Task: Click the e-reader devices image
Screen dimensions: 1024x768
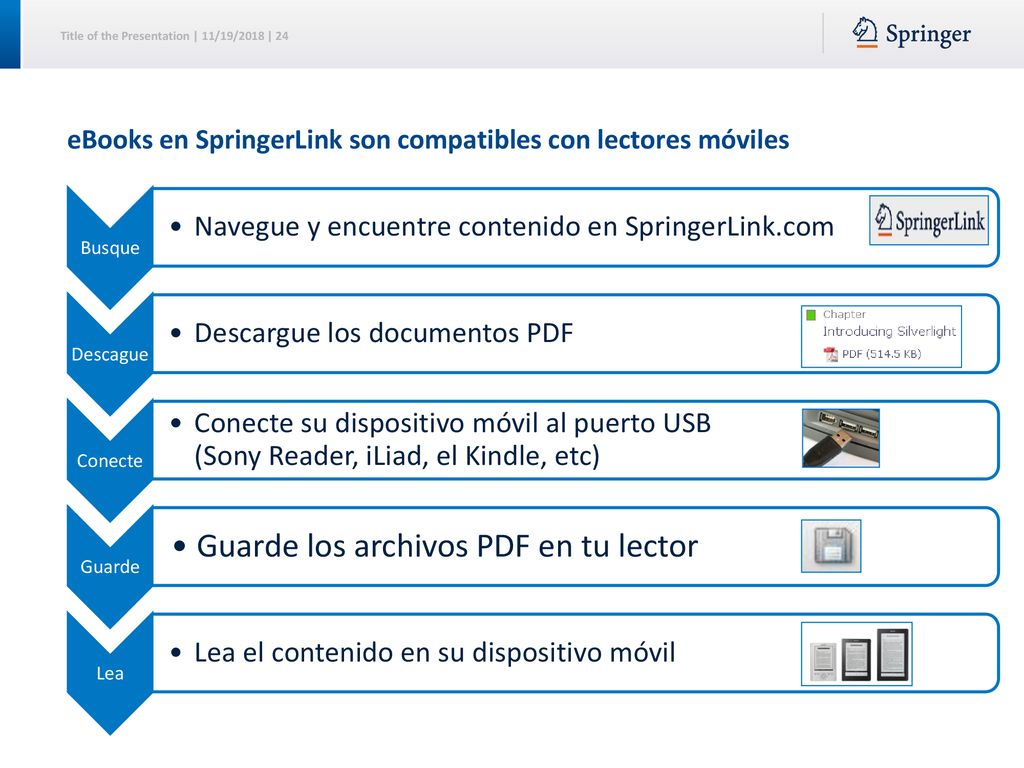Action: coord(857,654)
